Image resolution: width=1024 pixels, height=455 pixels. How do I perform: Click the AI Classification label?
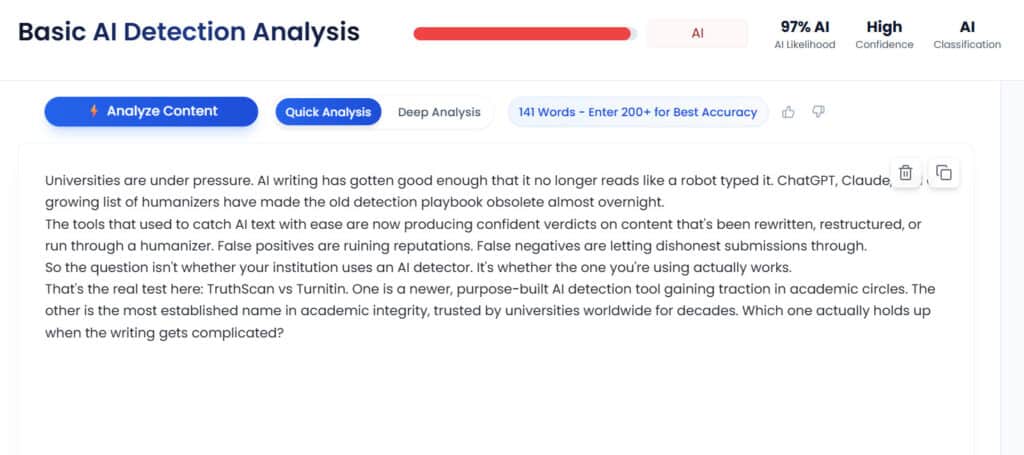967,33
